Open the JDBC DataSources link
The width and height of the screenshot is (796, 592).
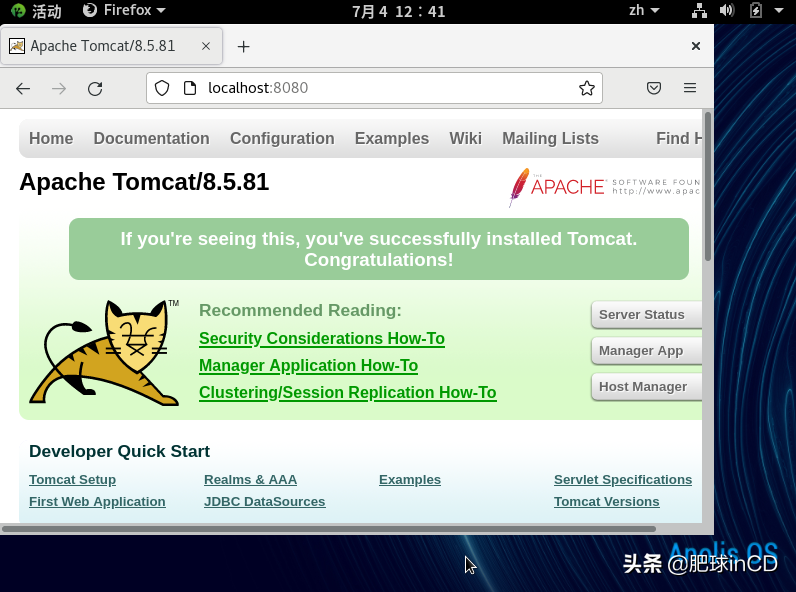[264, 502]
